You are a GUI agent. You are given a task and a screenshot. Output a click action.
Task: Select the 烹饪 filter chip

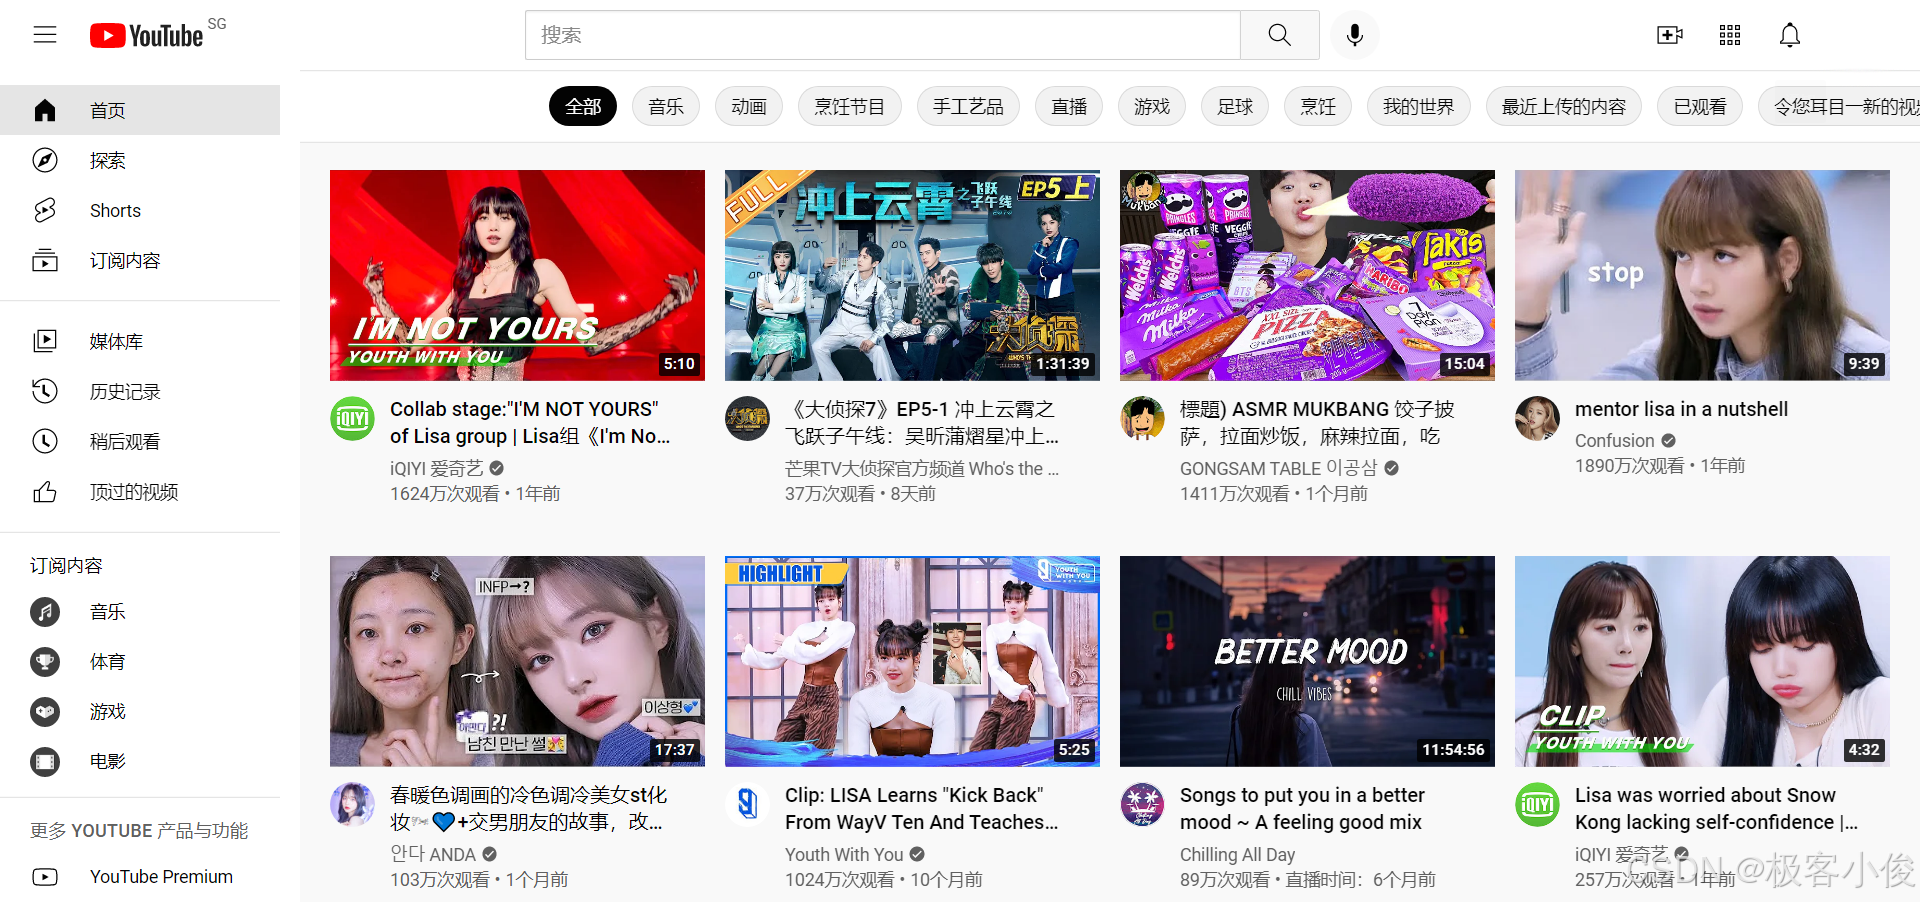tap(1318, 106)
